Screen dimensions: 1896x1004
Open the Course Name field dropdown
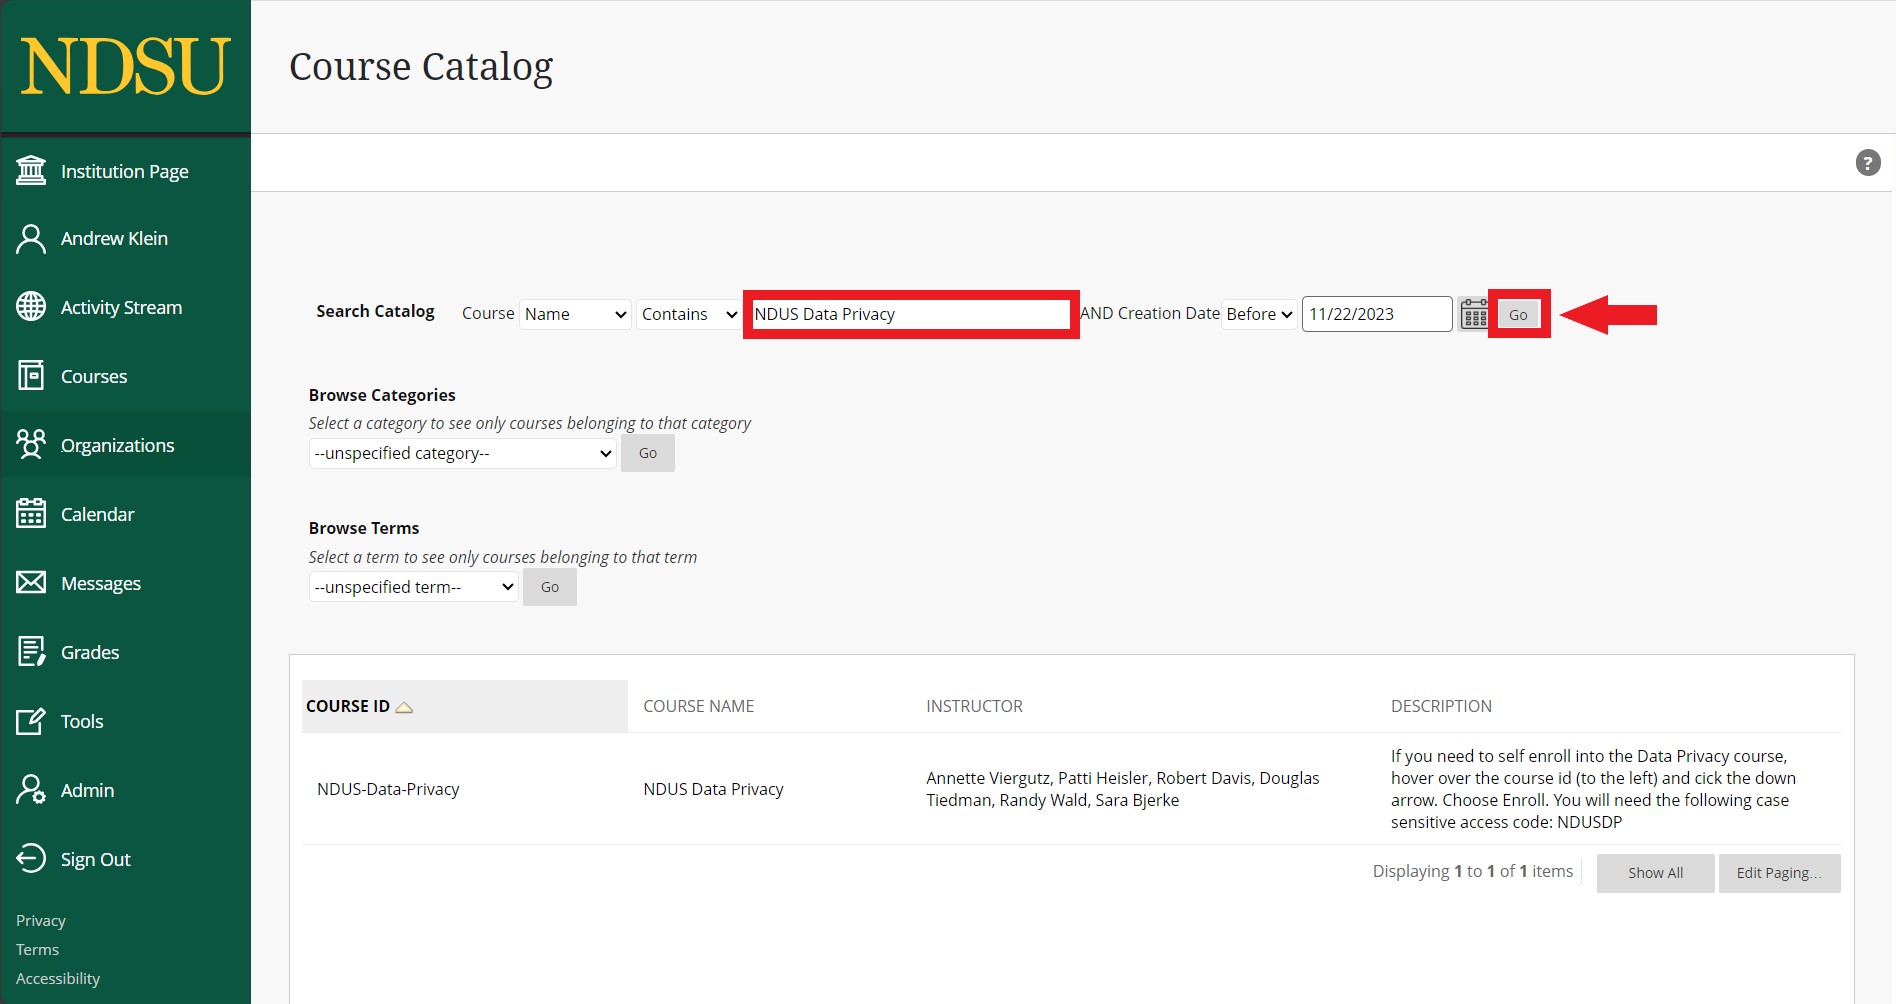pos(575,314)
